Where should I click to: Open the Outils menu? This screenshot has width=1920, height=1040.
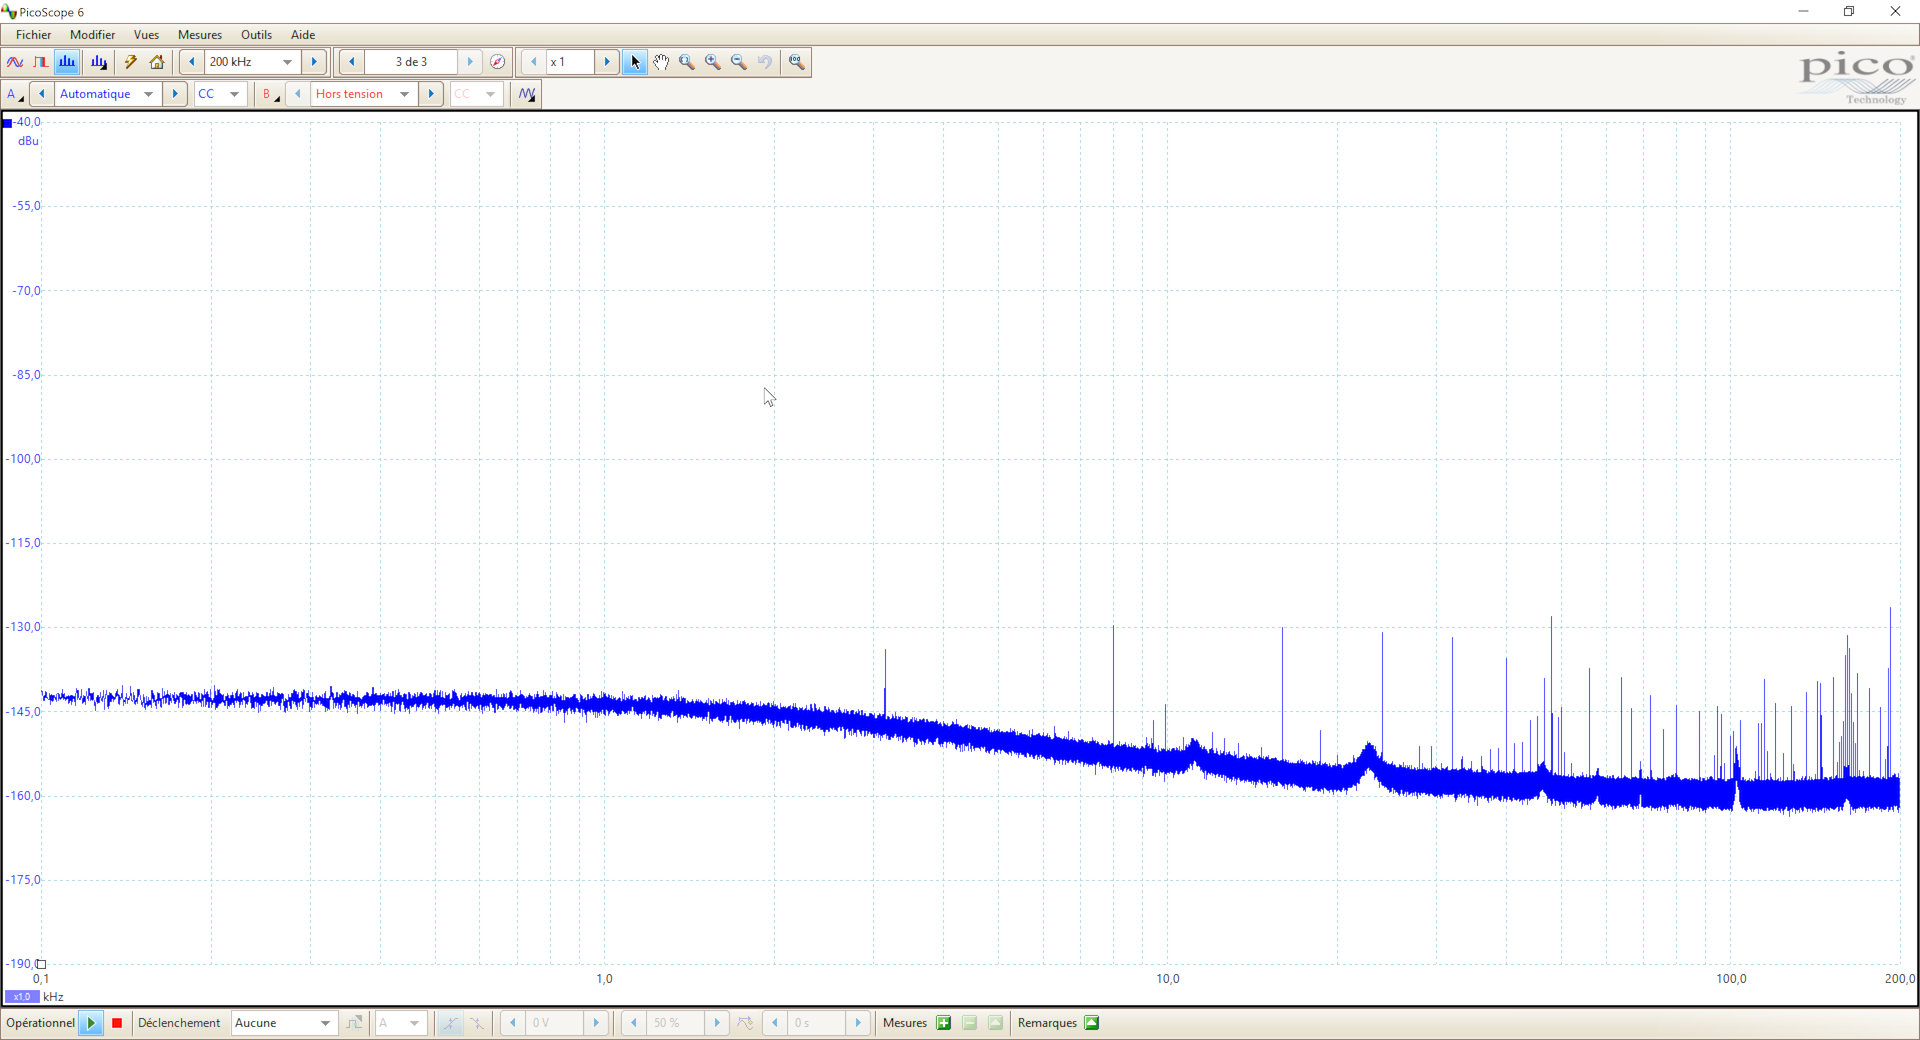pos(256,35)
